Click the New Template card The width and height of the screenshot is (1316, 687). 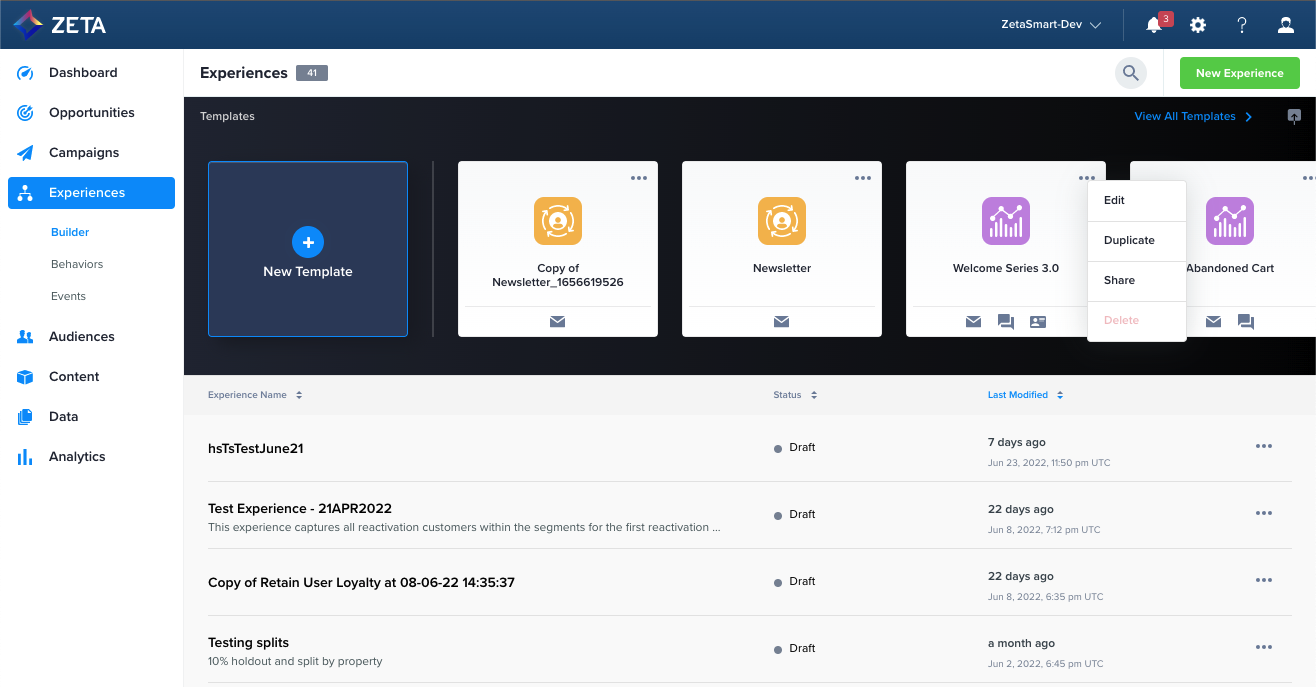click(308, 249)
